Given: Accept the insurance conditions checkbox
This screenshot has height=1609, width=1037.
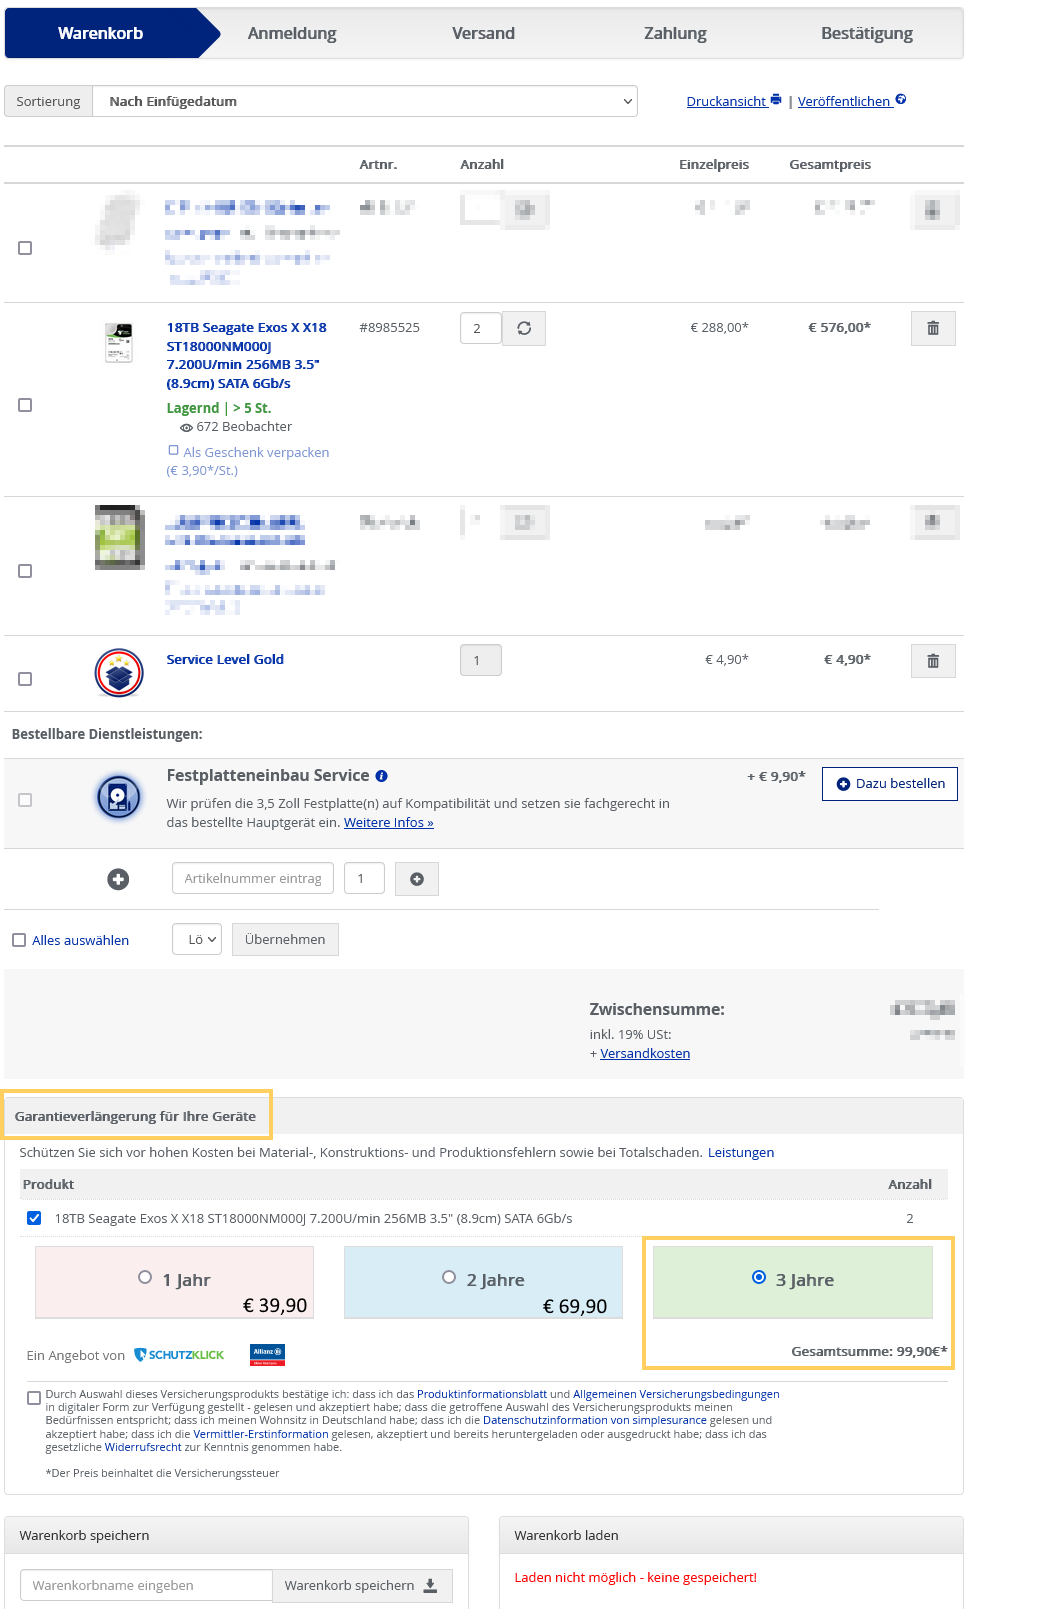Looking at the screenshot, I should [x=34, y=1398].
